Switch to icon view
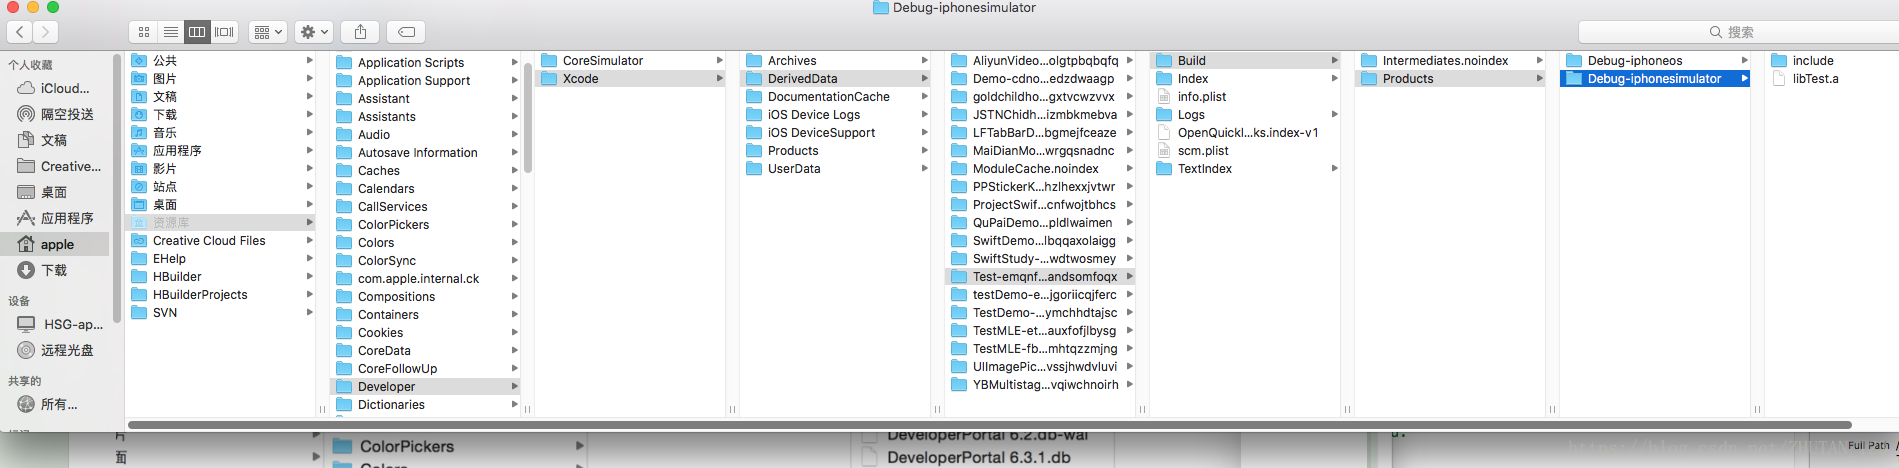 pos(143,32)
